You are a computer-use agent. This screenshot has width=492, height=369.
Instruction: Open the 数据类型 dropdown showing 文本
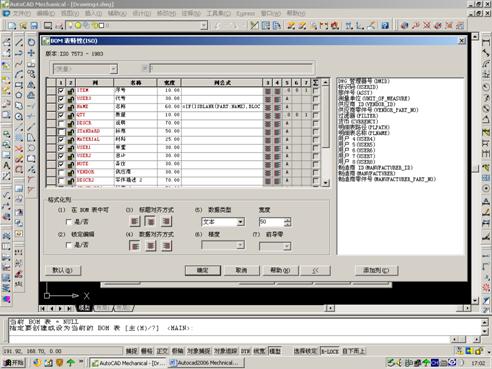(x=240, y=222)
